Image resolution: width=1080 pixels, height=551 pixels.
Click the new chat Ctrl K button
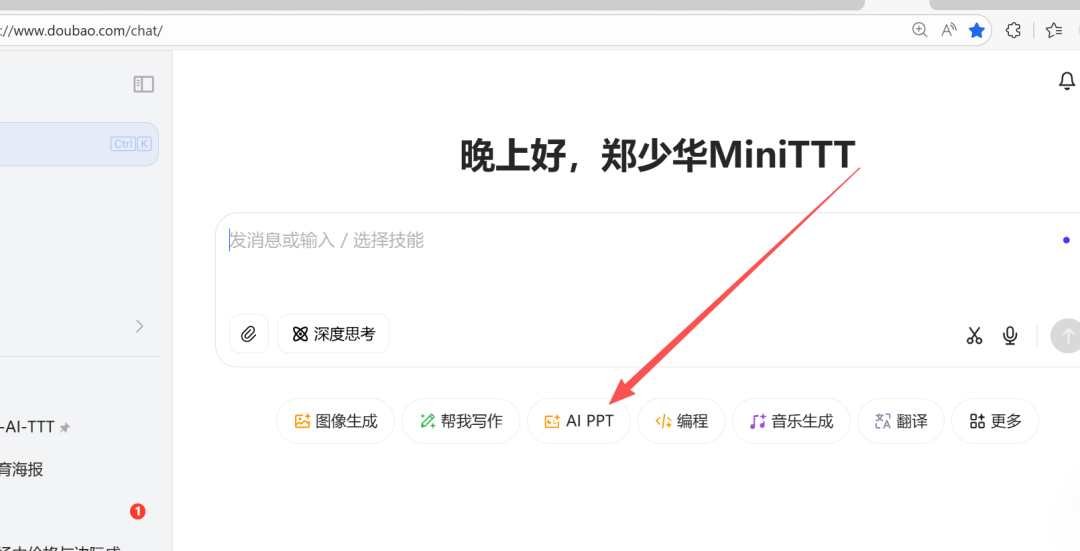(x=79, y=144)
